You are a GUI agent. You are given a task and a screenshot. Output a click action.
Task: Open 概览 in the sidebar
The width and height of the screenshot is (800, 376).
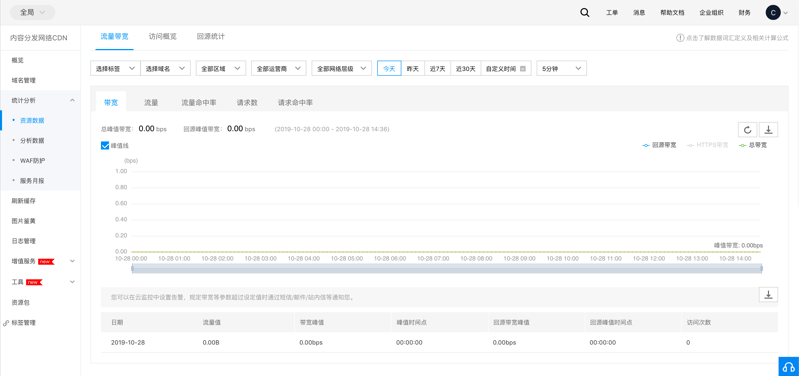click(40, 60)
